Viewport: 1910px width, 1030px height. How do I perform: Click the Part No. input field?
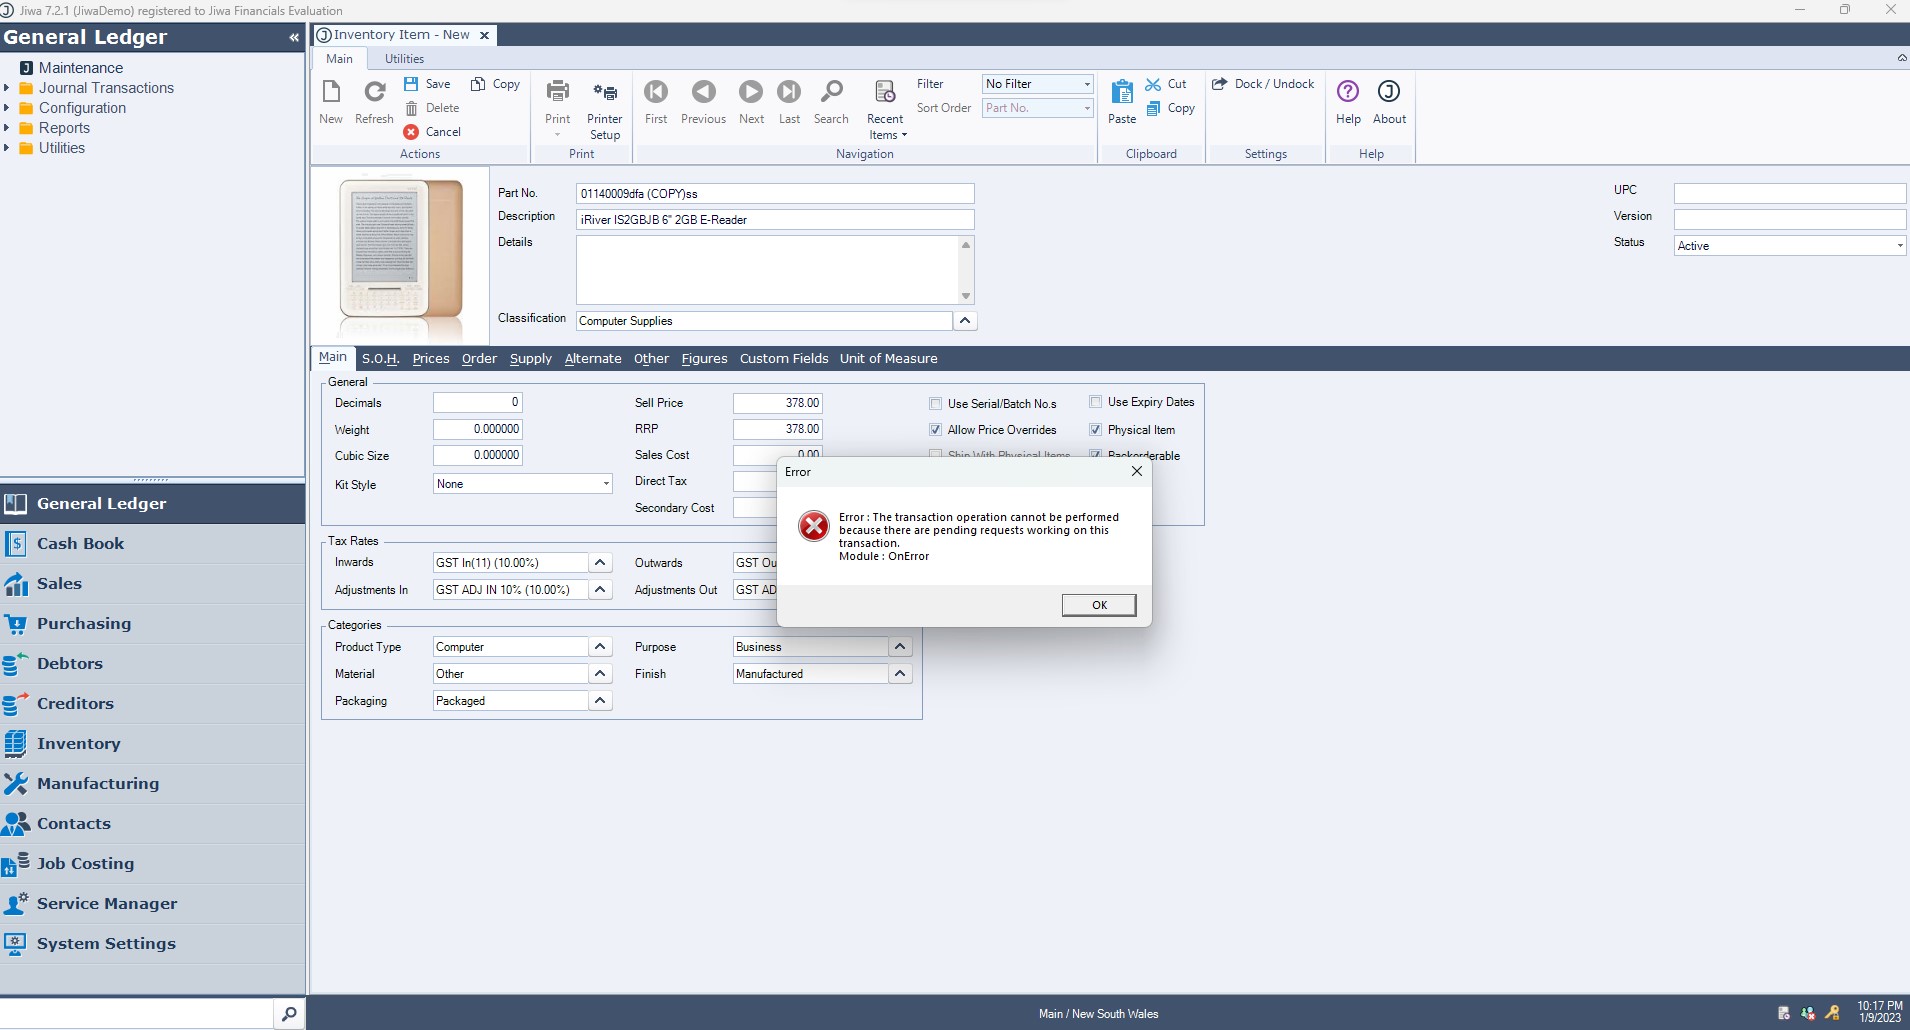[774, 194]
